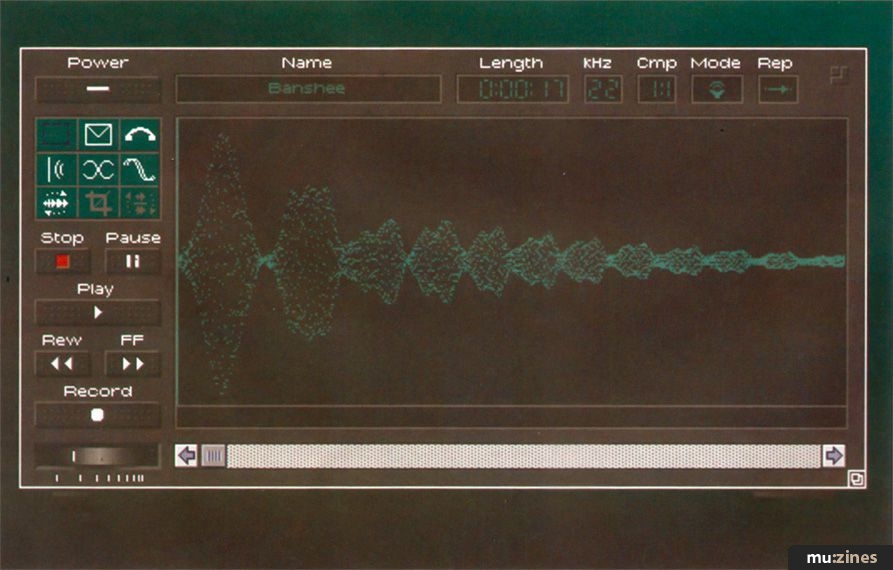Click the envelope icon in tool grid
The height and width of the screenshot is (570, 893).
[x=98, y=135]
